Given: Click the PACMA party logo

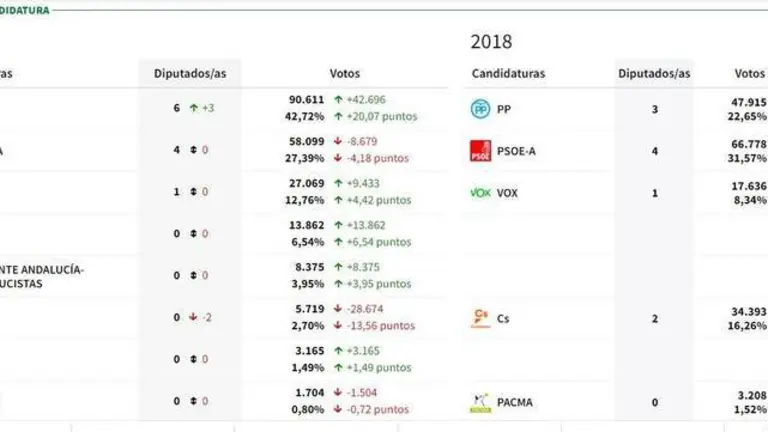Looking at the screenshot, I should pos(480,403).
